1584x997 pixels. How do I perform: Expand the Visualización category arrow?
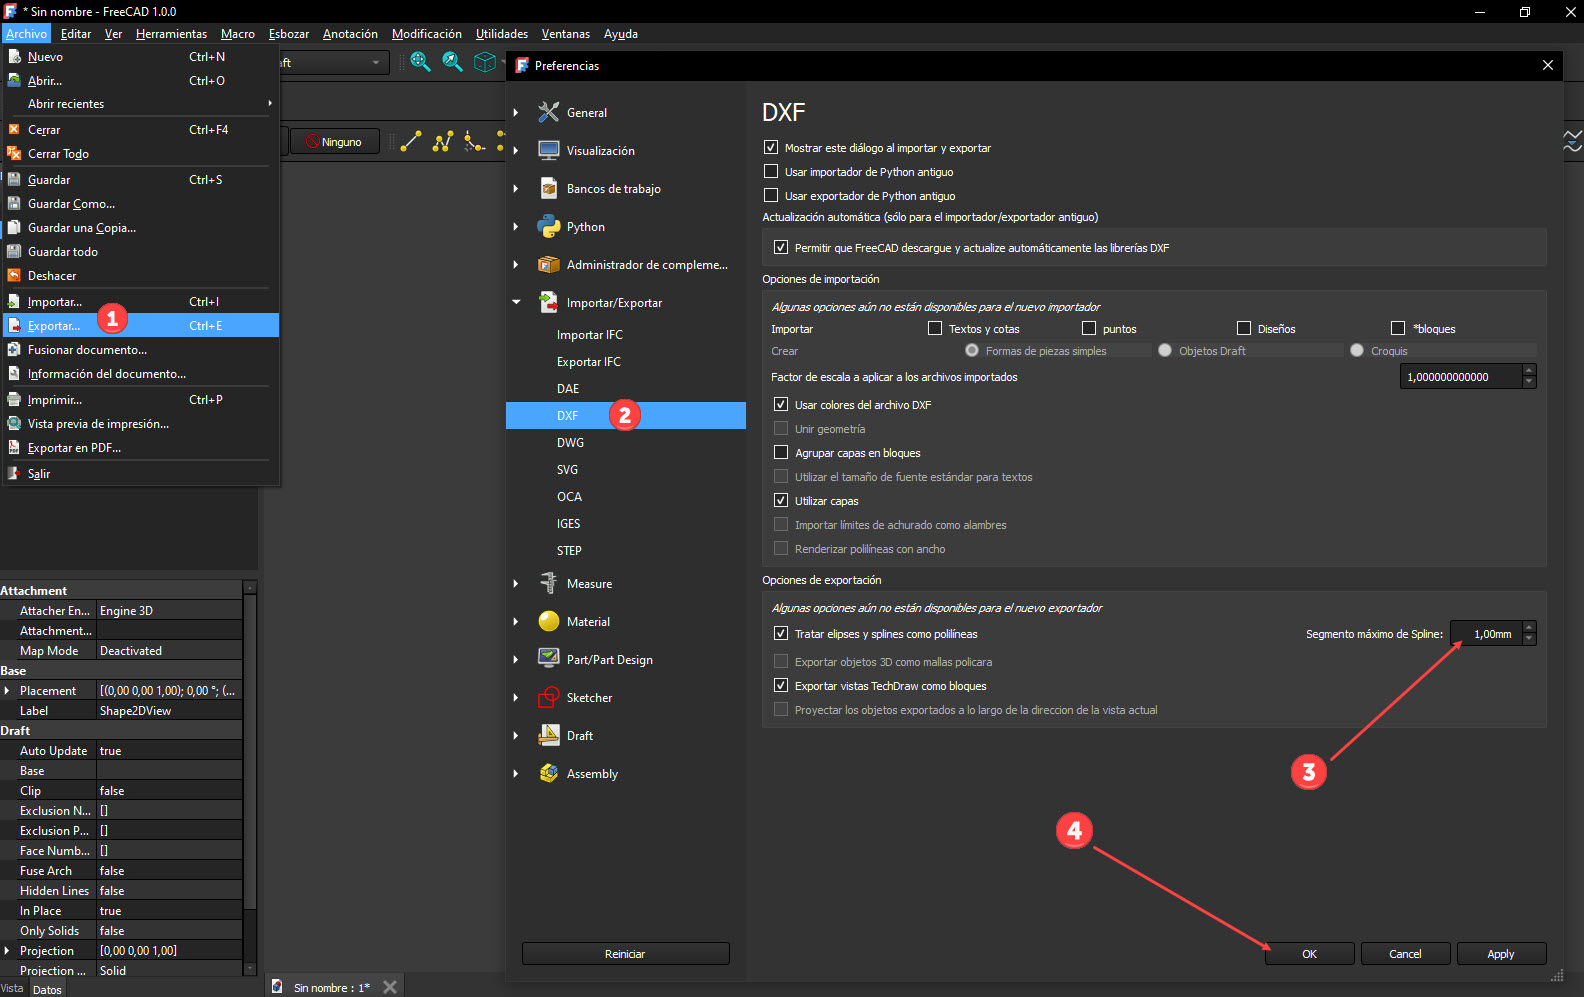516,150
